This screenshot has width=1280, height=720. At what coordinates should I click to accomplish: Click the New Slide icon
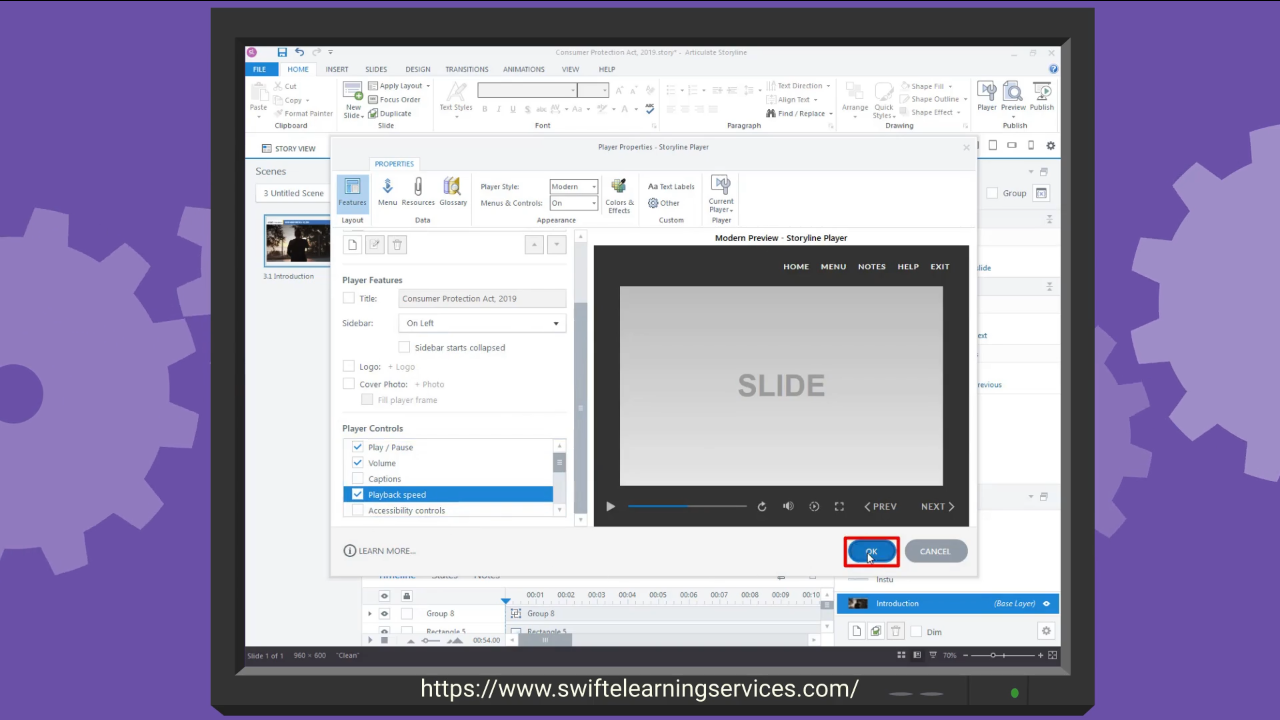pos(353,100)
